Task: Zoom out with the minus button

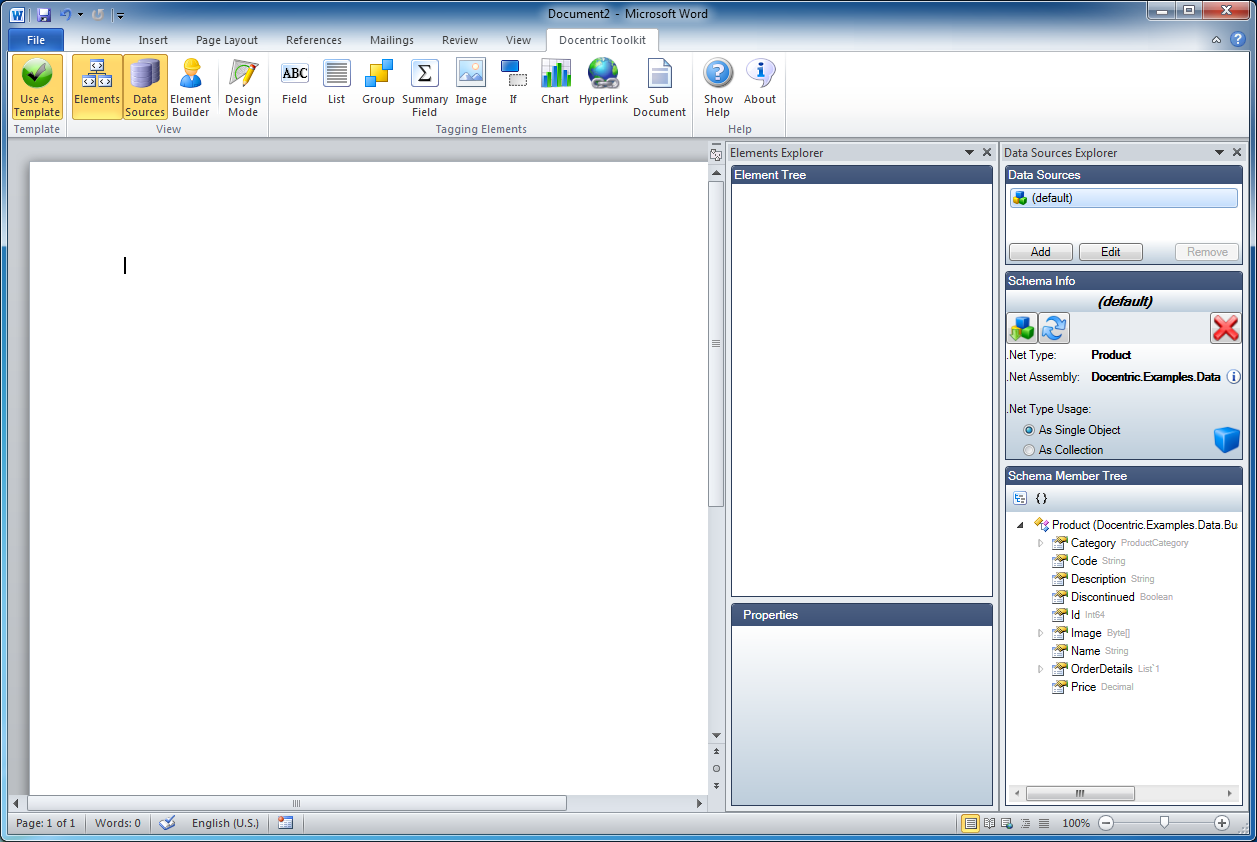Action: [x=1106, y=823]
